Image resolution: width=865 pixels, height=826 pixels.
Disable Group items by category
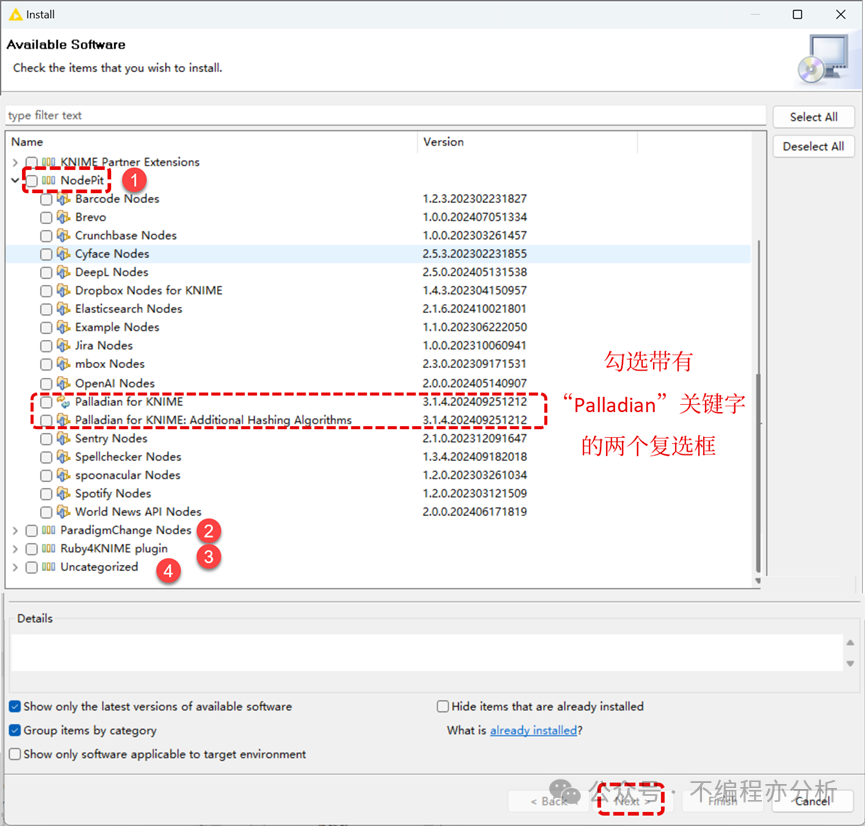point(15,730)
